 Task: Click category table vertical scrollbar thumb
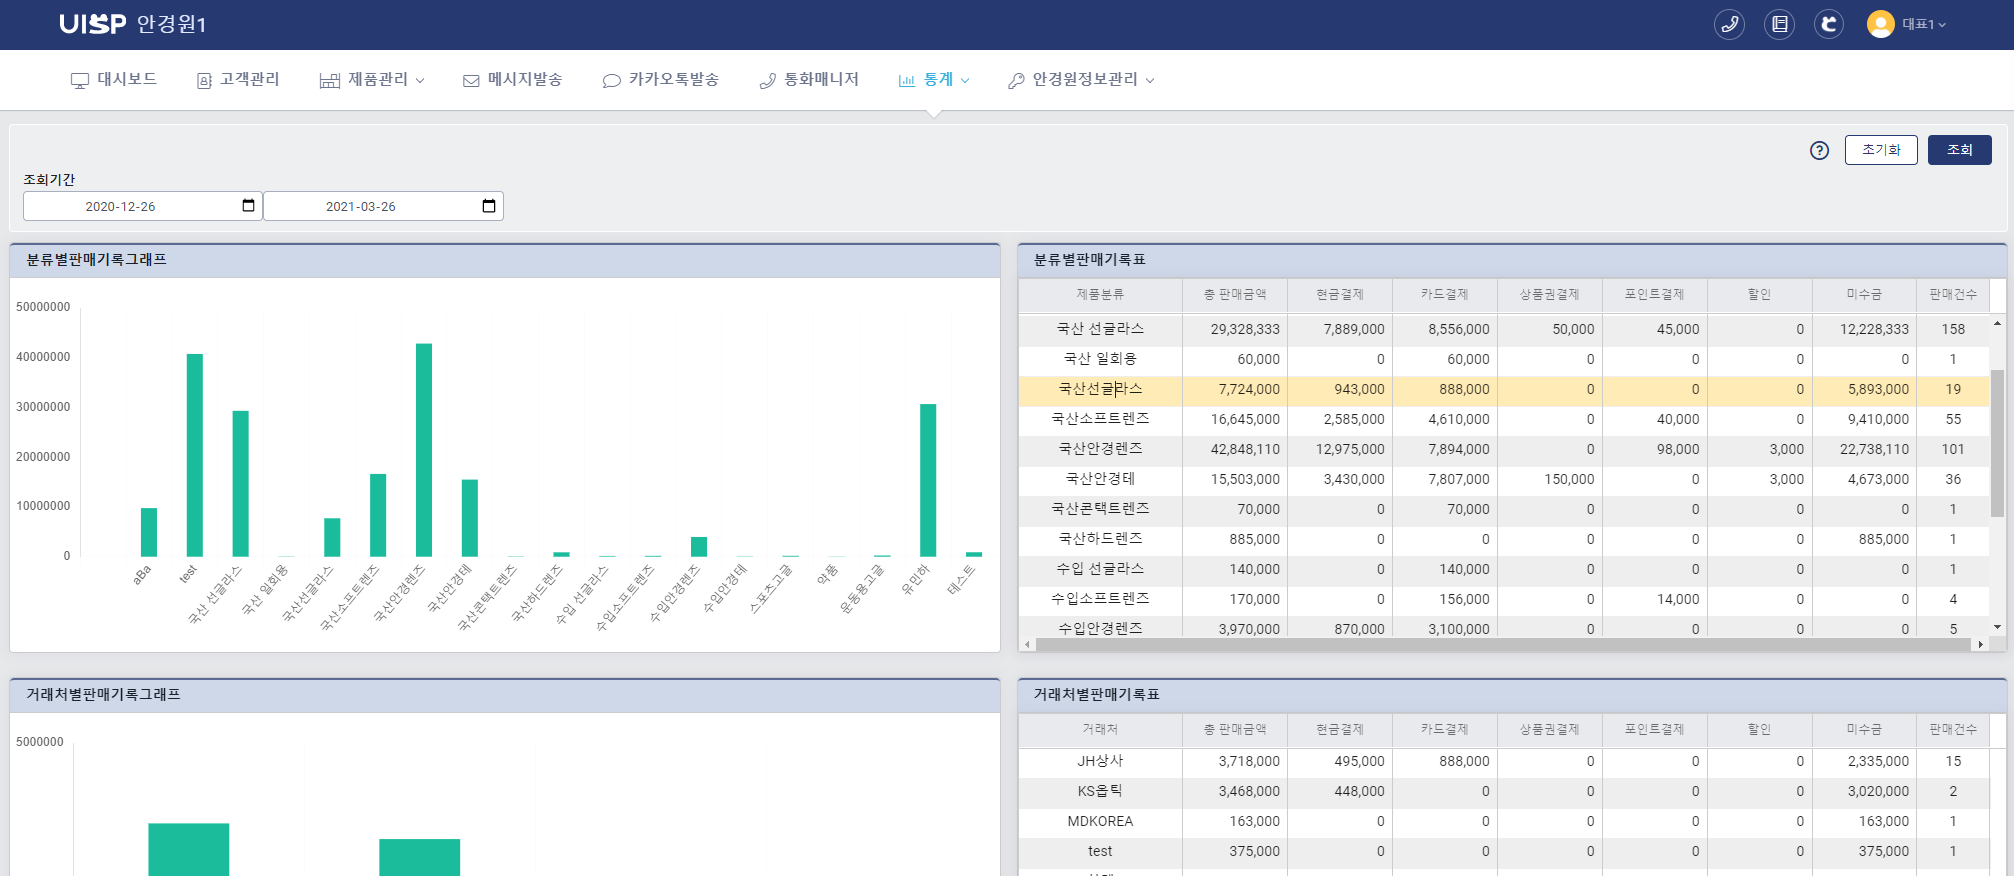1997,443
